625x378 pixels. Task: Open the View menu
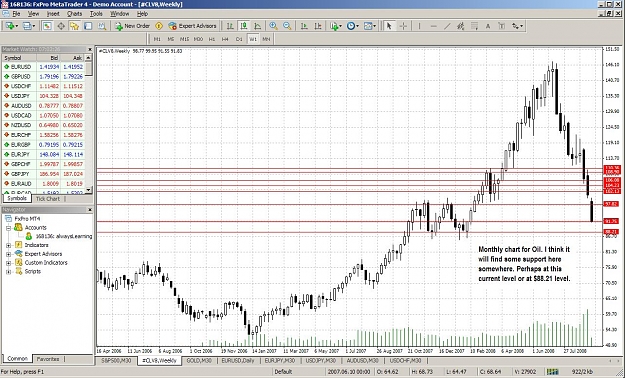(x=33, y=14)
